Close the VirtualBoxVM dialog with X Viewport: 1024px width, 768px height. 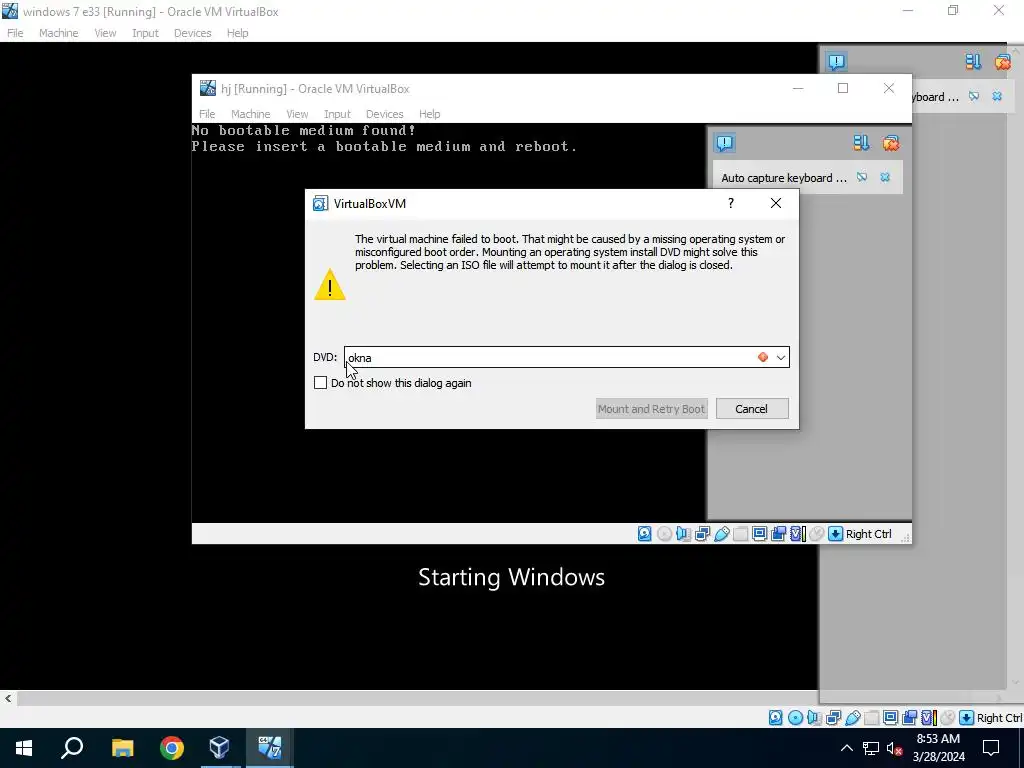[775, 203]
